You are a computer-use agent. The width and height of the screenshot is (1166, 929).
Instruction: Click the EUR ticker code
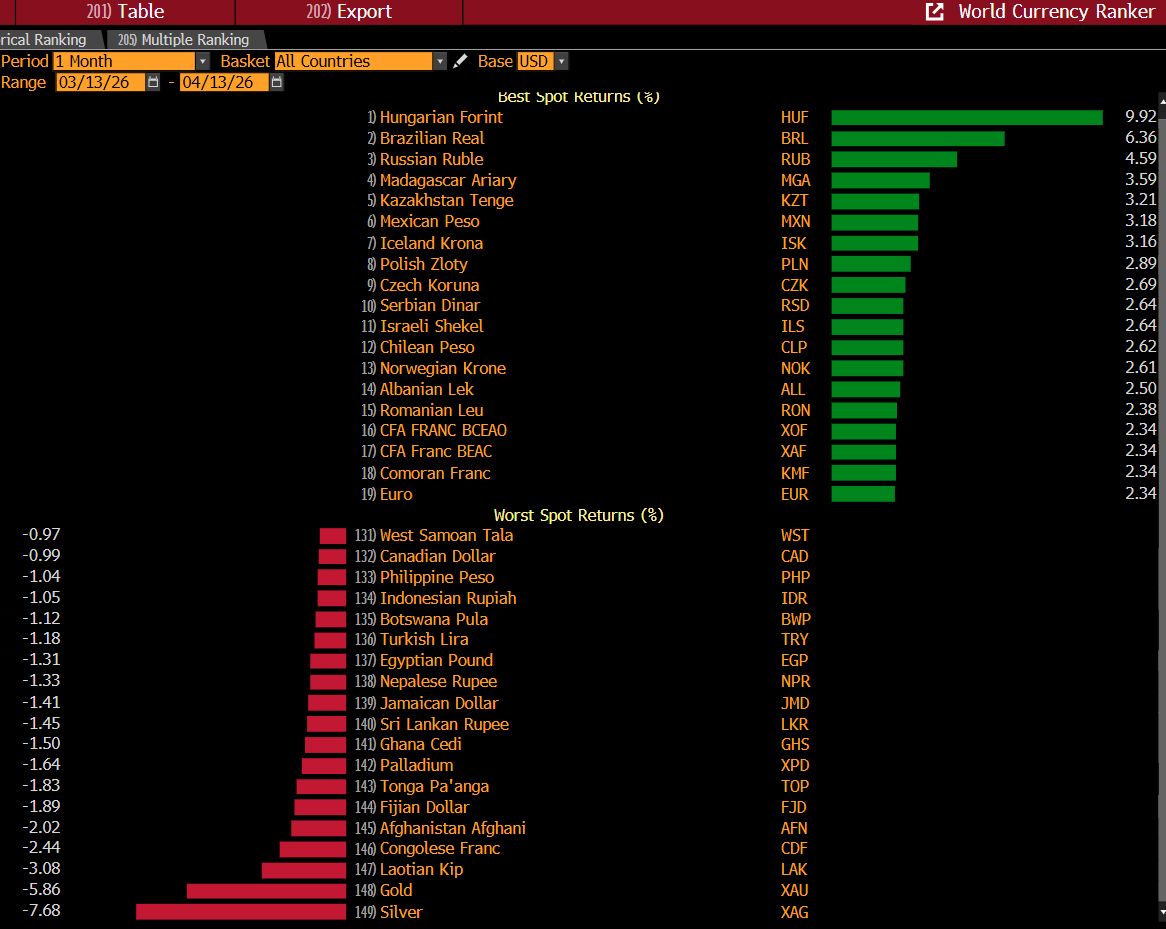pos(794,495)
